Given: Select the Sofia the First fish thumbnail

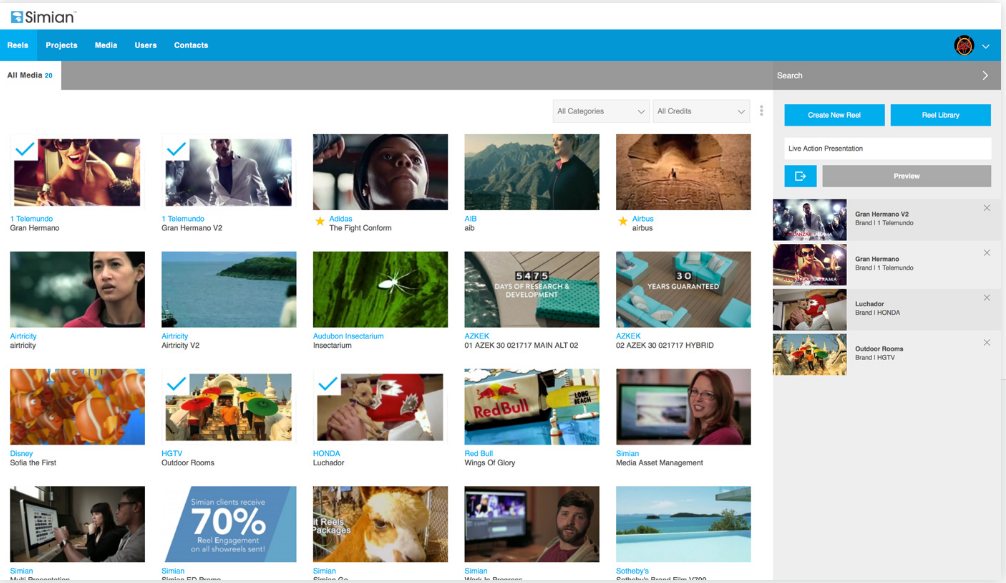Looking at the screenshot, I should 78,407.
